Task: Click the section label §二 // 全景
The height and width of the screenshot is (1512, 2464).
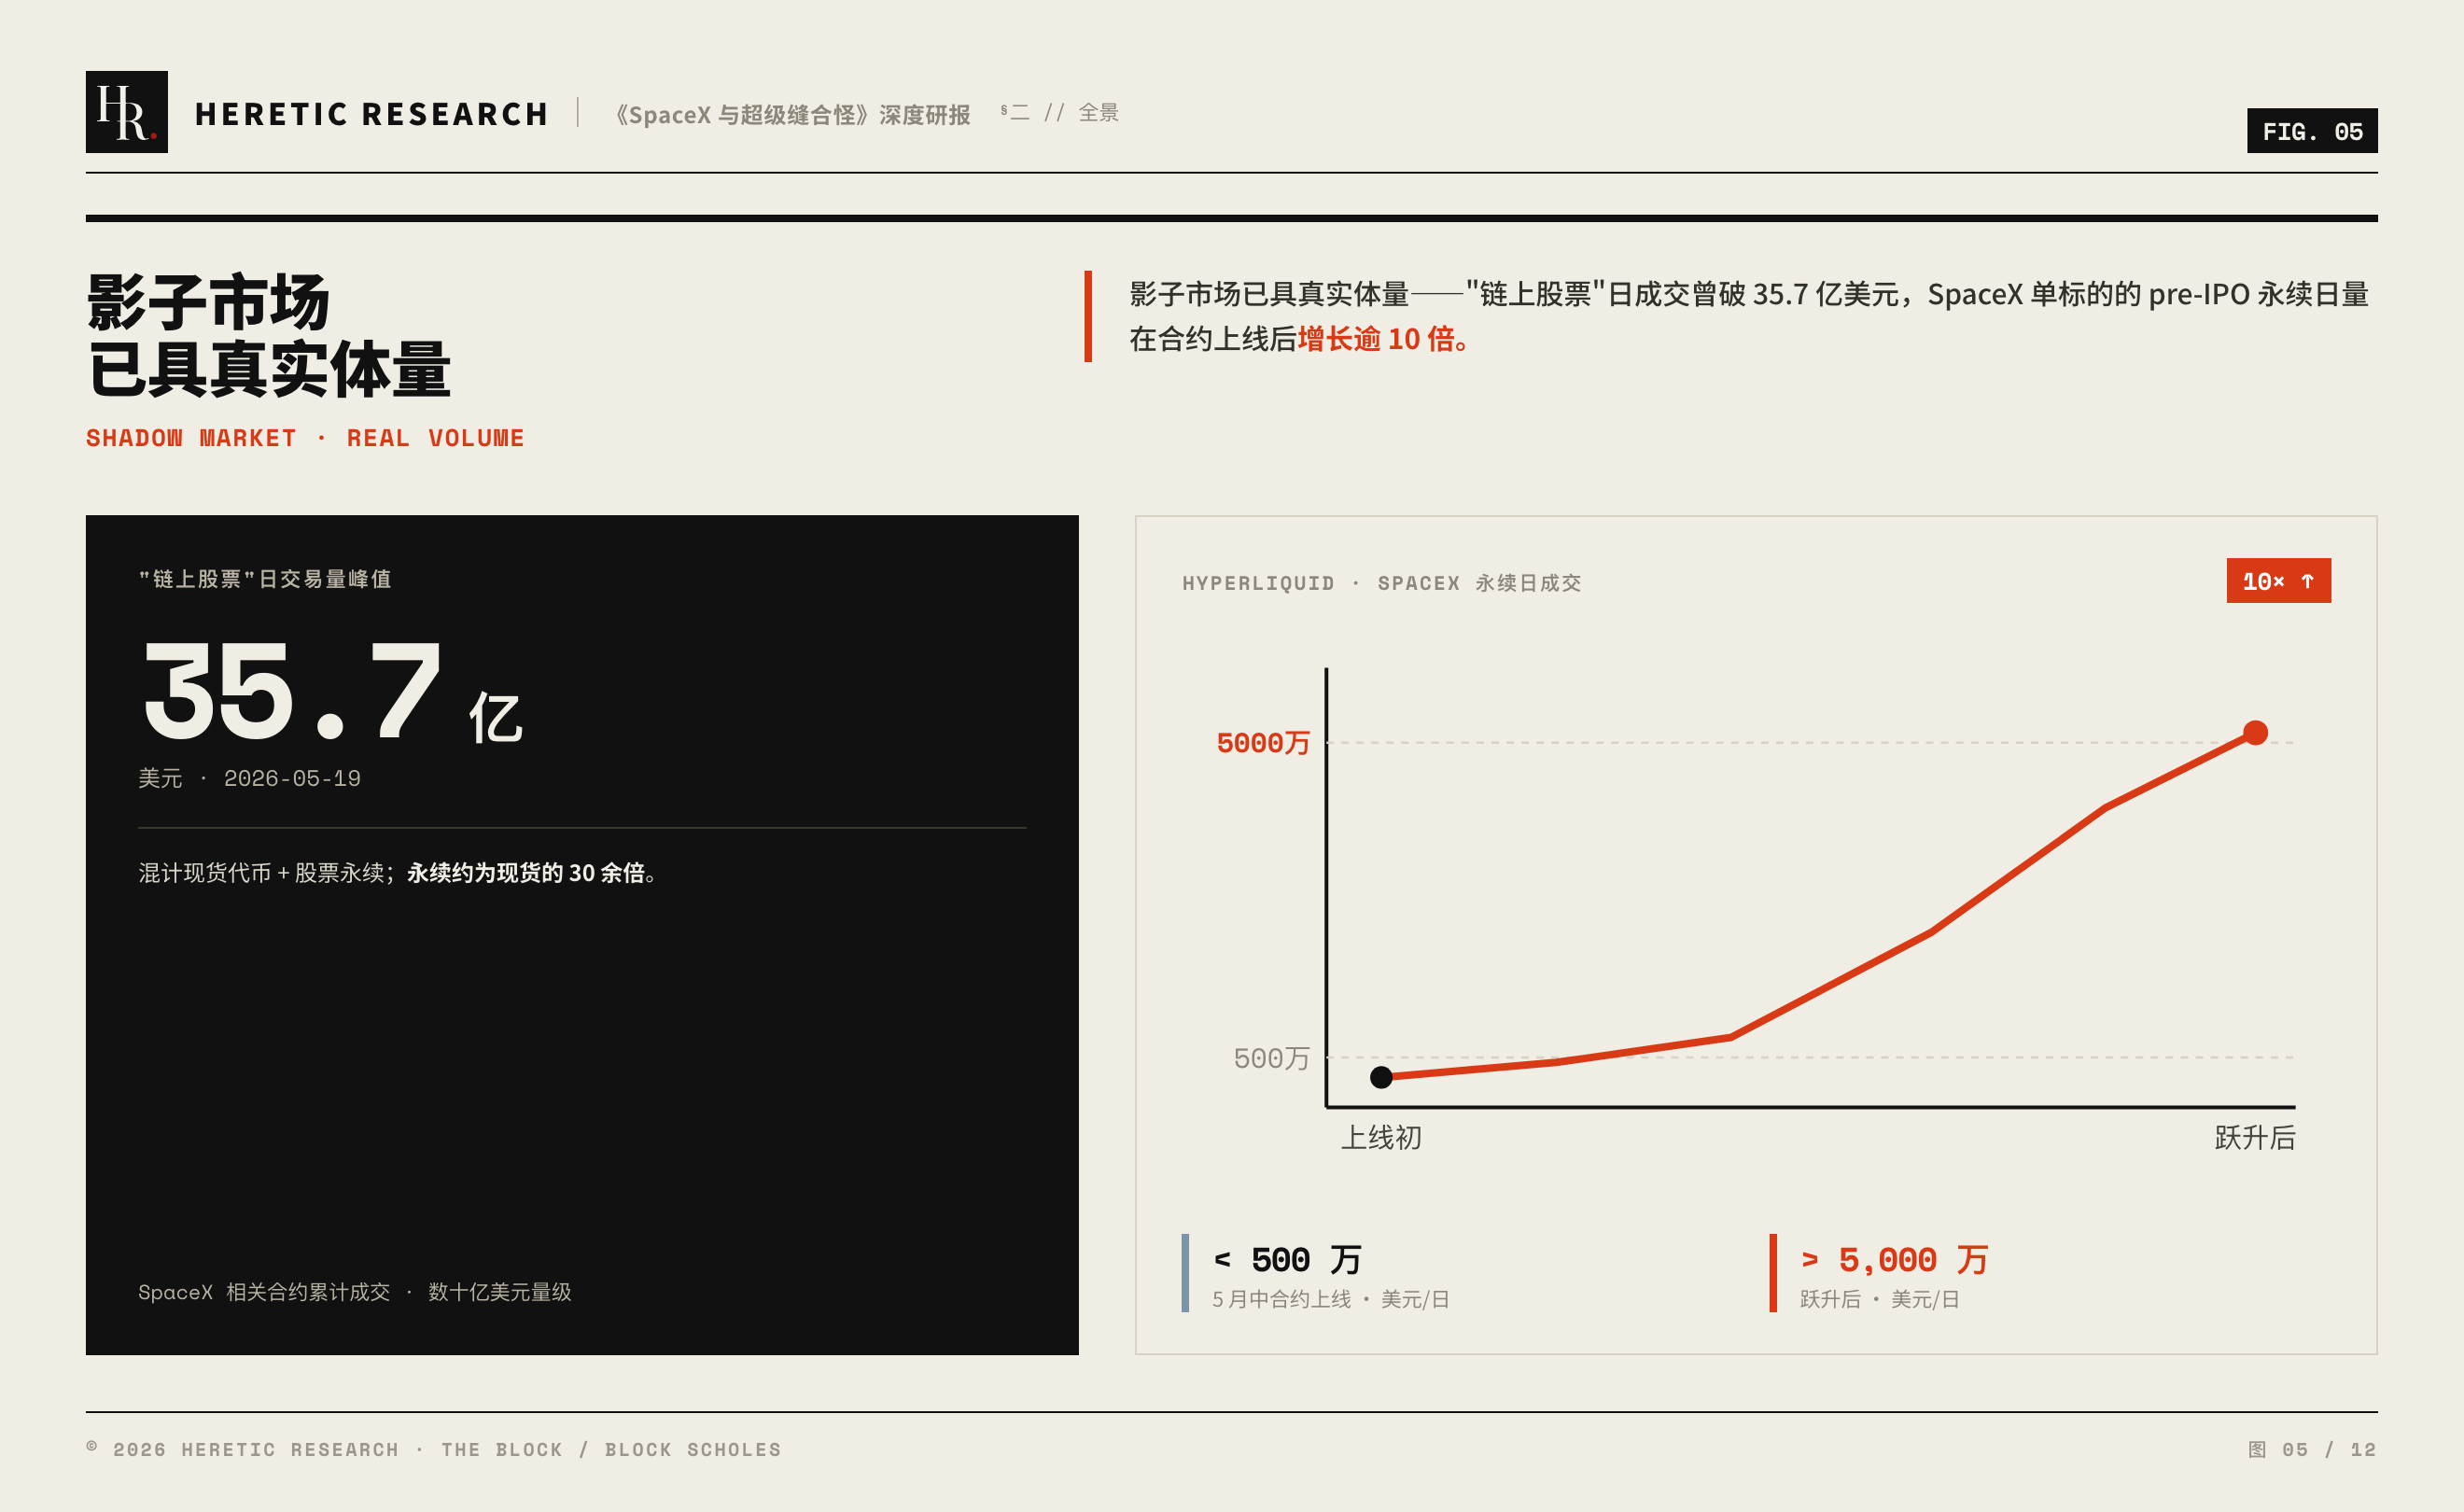Action: click(1059, 113)
